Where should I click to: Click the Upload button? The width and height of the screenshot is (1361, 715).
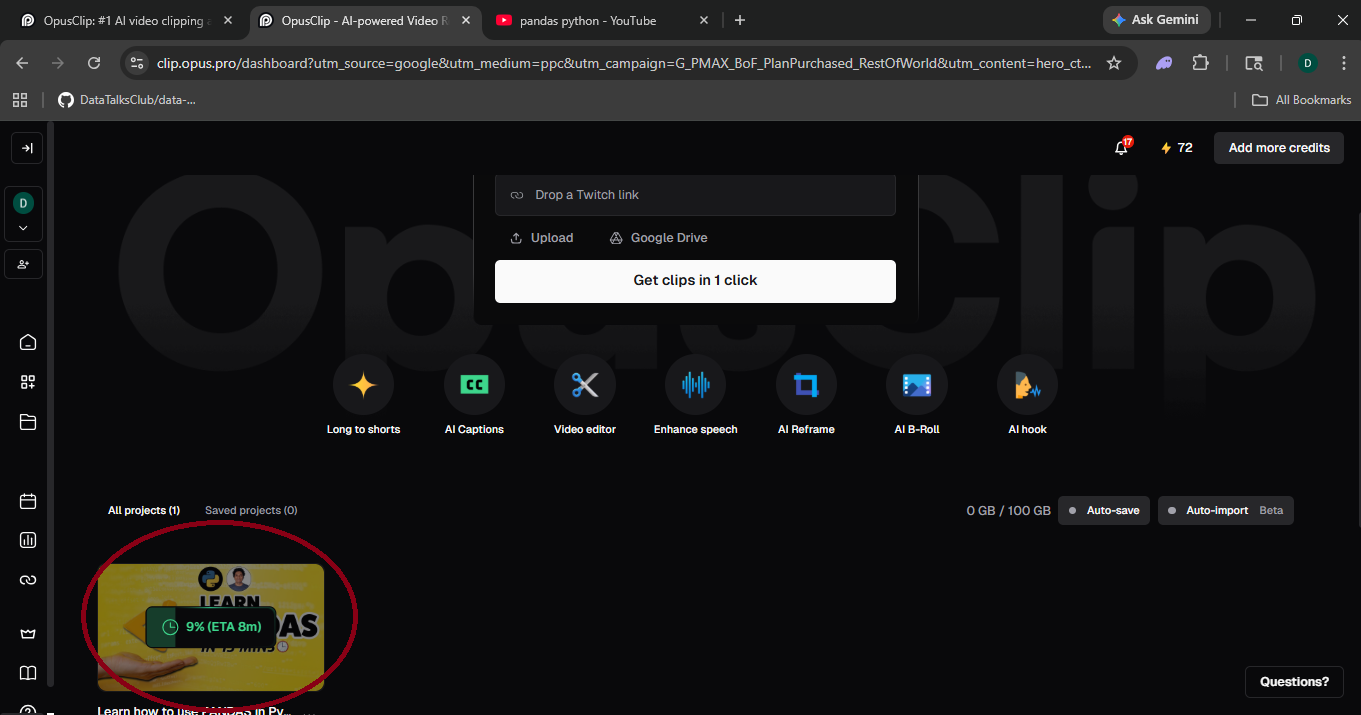[542, 238]
